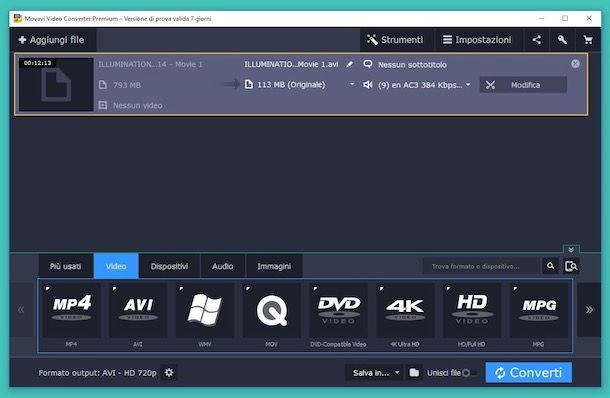Collapse the format panel with double chevron
610x398 pixels.
(571, 249)
